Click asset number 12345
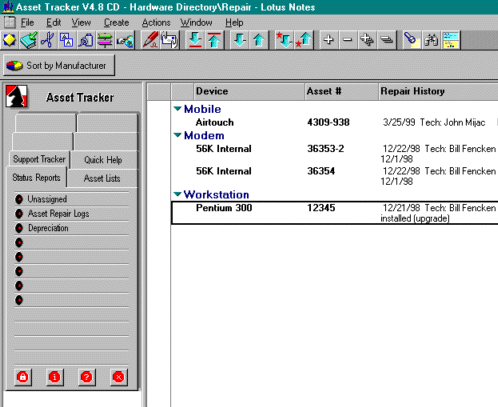498x407 pixels. click(x=321, y=208)
